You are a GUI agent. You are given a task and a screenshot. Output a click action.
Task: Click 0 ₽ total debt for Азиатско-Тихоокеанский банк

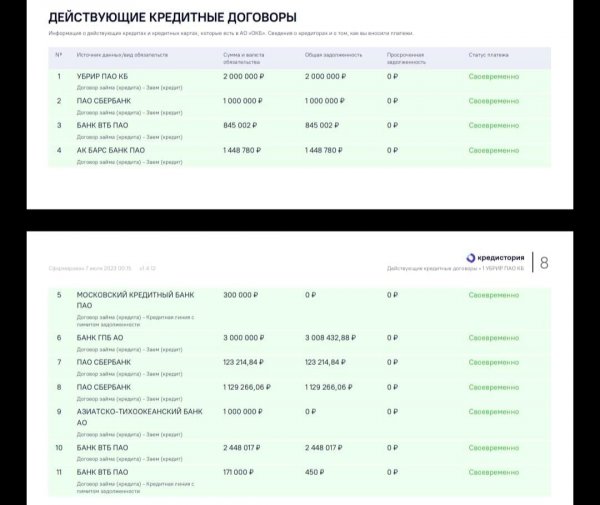[x=310, y=412]
